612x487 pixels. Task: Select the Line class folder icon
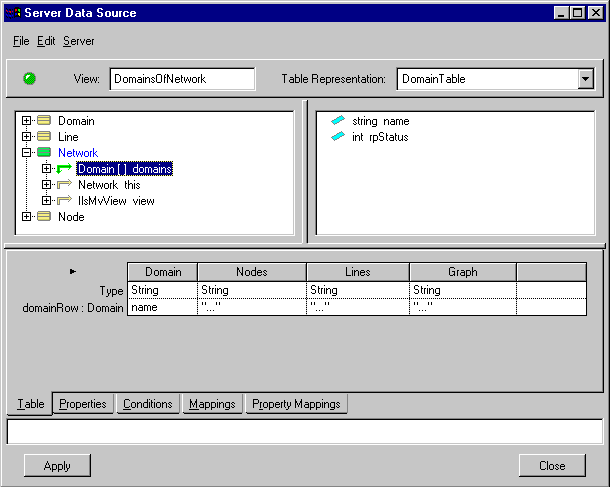coord(44,137)
